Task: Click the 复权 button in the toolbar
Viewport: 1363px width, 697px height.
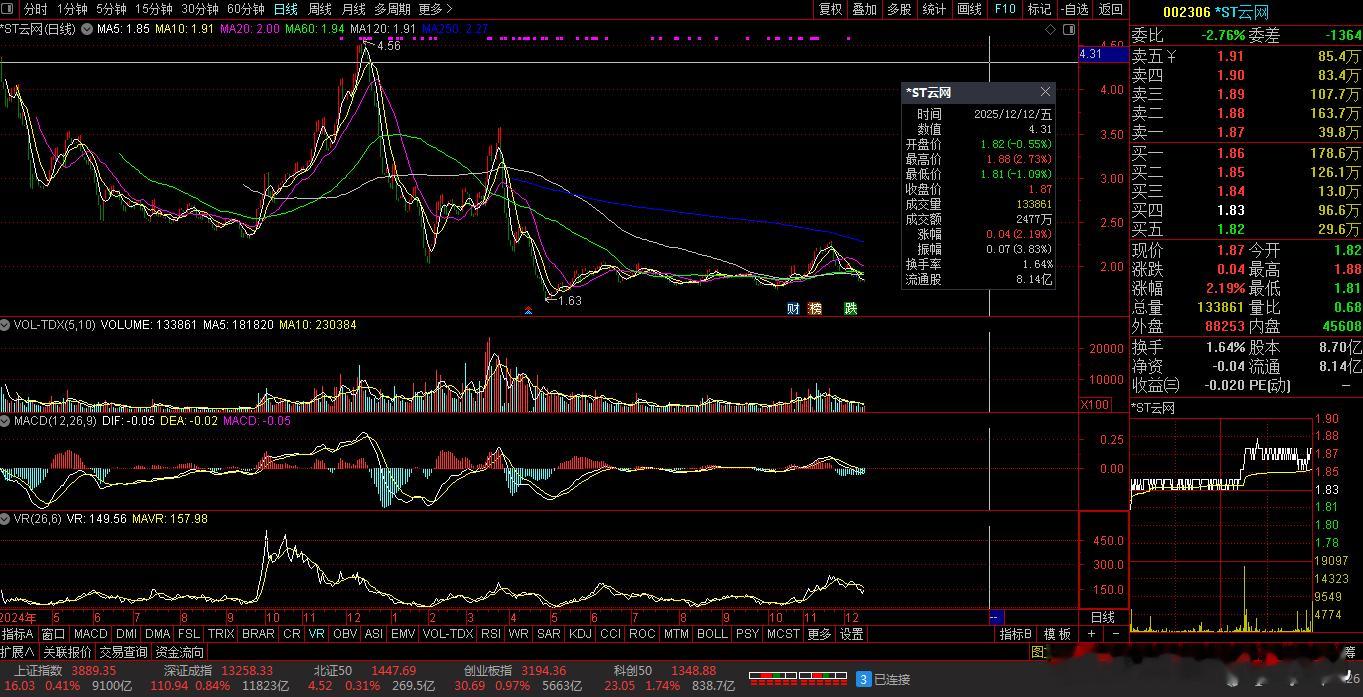Action: [x=830, y=9]
